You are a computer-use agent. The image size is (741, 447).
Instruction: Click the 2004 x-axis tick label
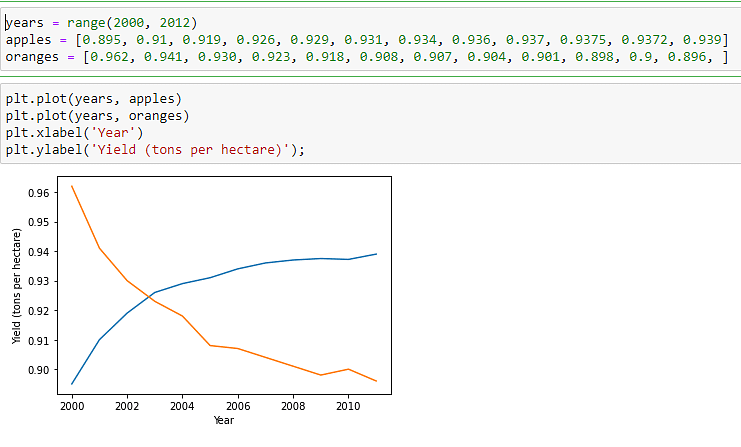pyautogui.click(x=182, y=406)
